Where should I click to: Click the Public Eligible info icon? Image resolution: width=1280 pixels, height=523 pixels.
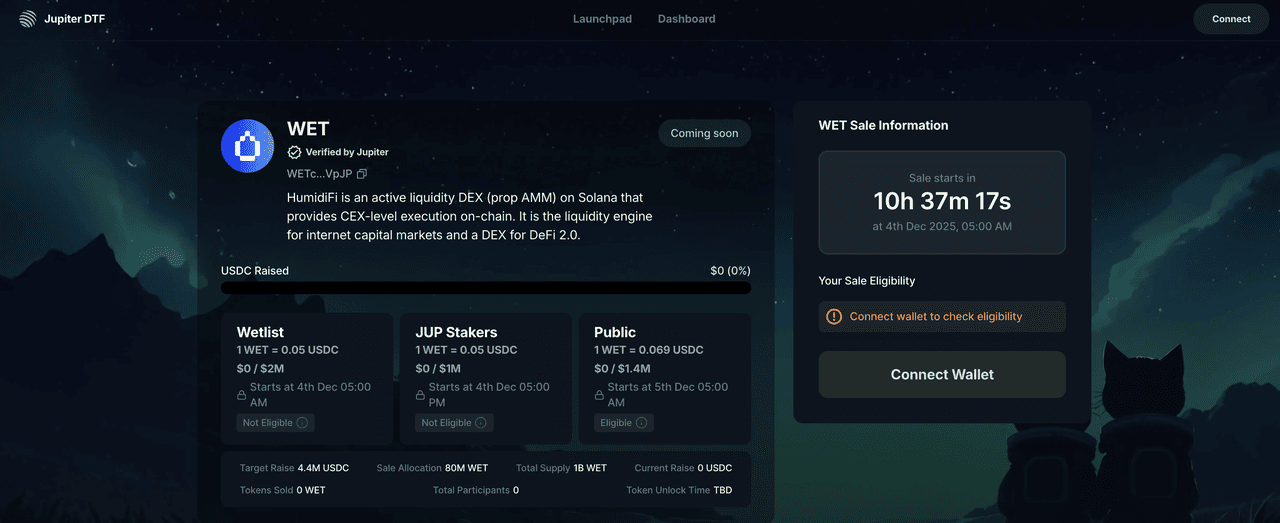coord(642,423)
